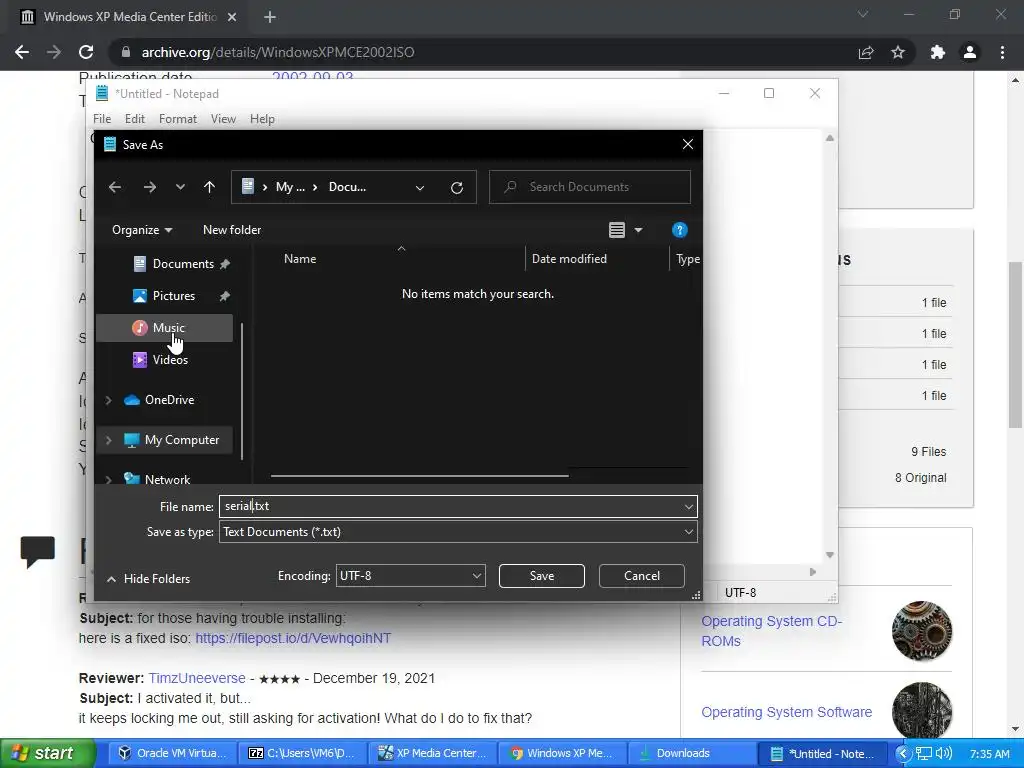
Task: Go up one folder level
Action: pyautogui.click(x=209, y=187)
